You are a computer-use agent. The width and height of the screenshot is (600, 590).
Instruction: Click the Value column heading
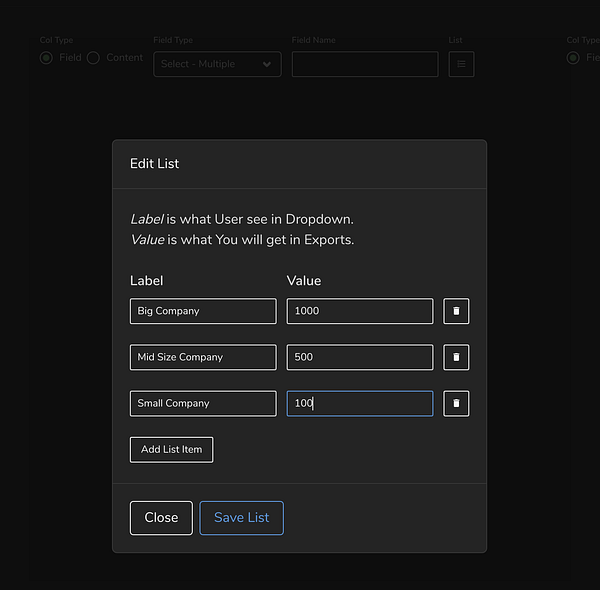(304, 281)
